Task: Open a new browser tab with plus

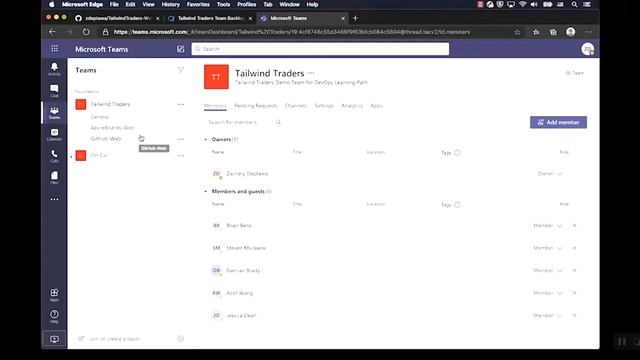Action: (355, 18)
